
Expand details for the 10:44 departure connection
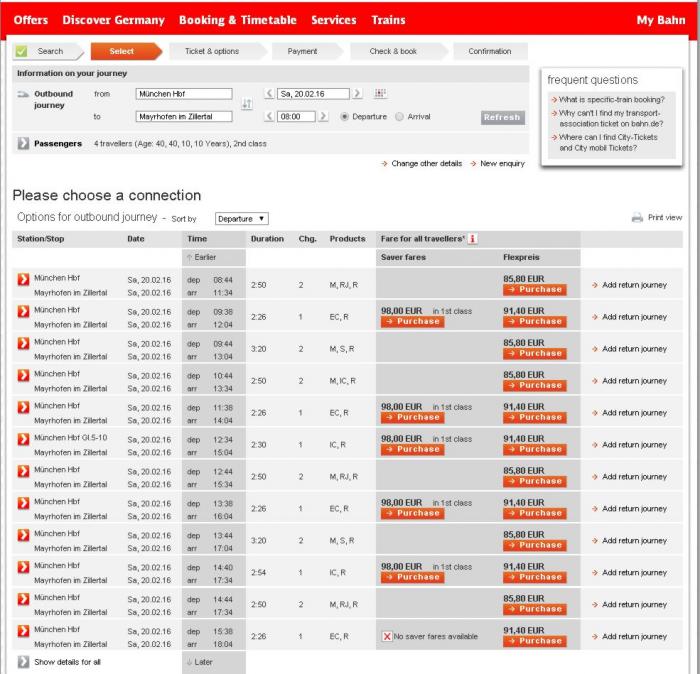click(23, 375)
